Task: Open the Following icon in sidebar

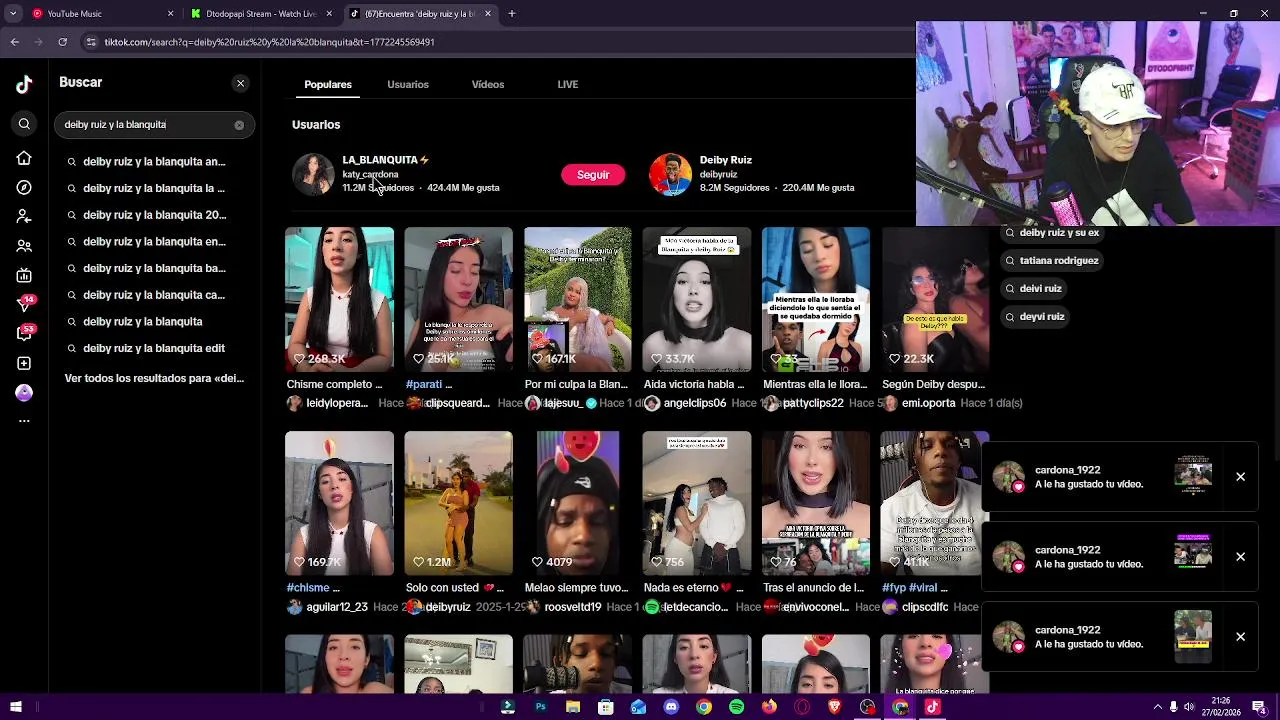Action: (24, 216)
